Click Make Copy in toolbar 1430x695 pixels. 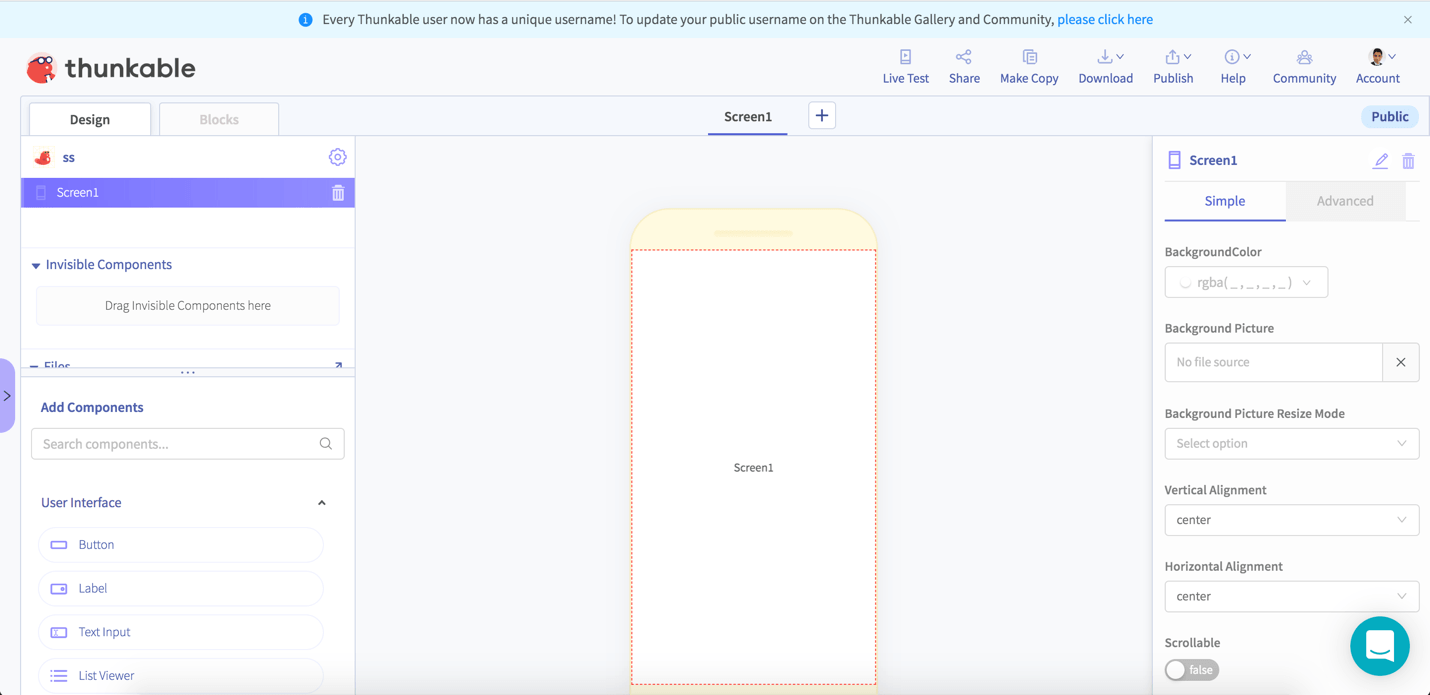click(1028, 66)
